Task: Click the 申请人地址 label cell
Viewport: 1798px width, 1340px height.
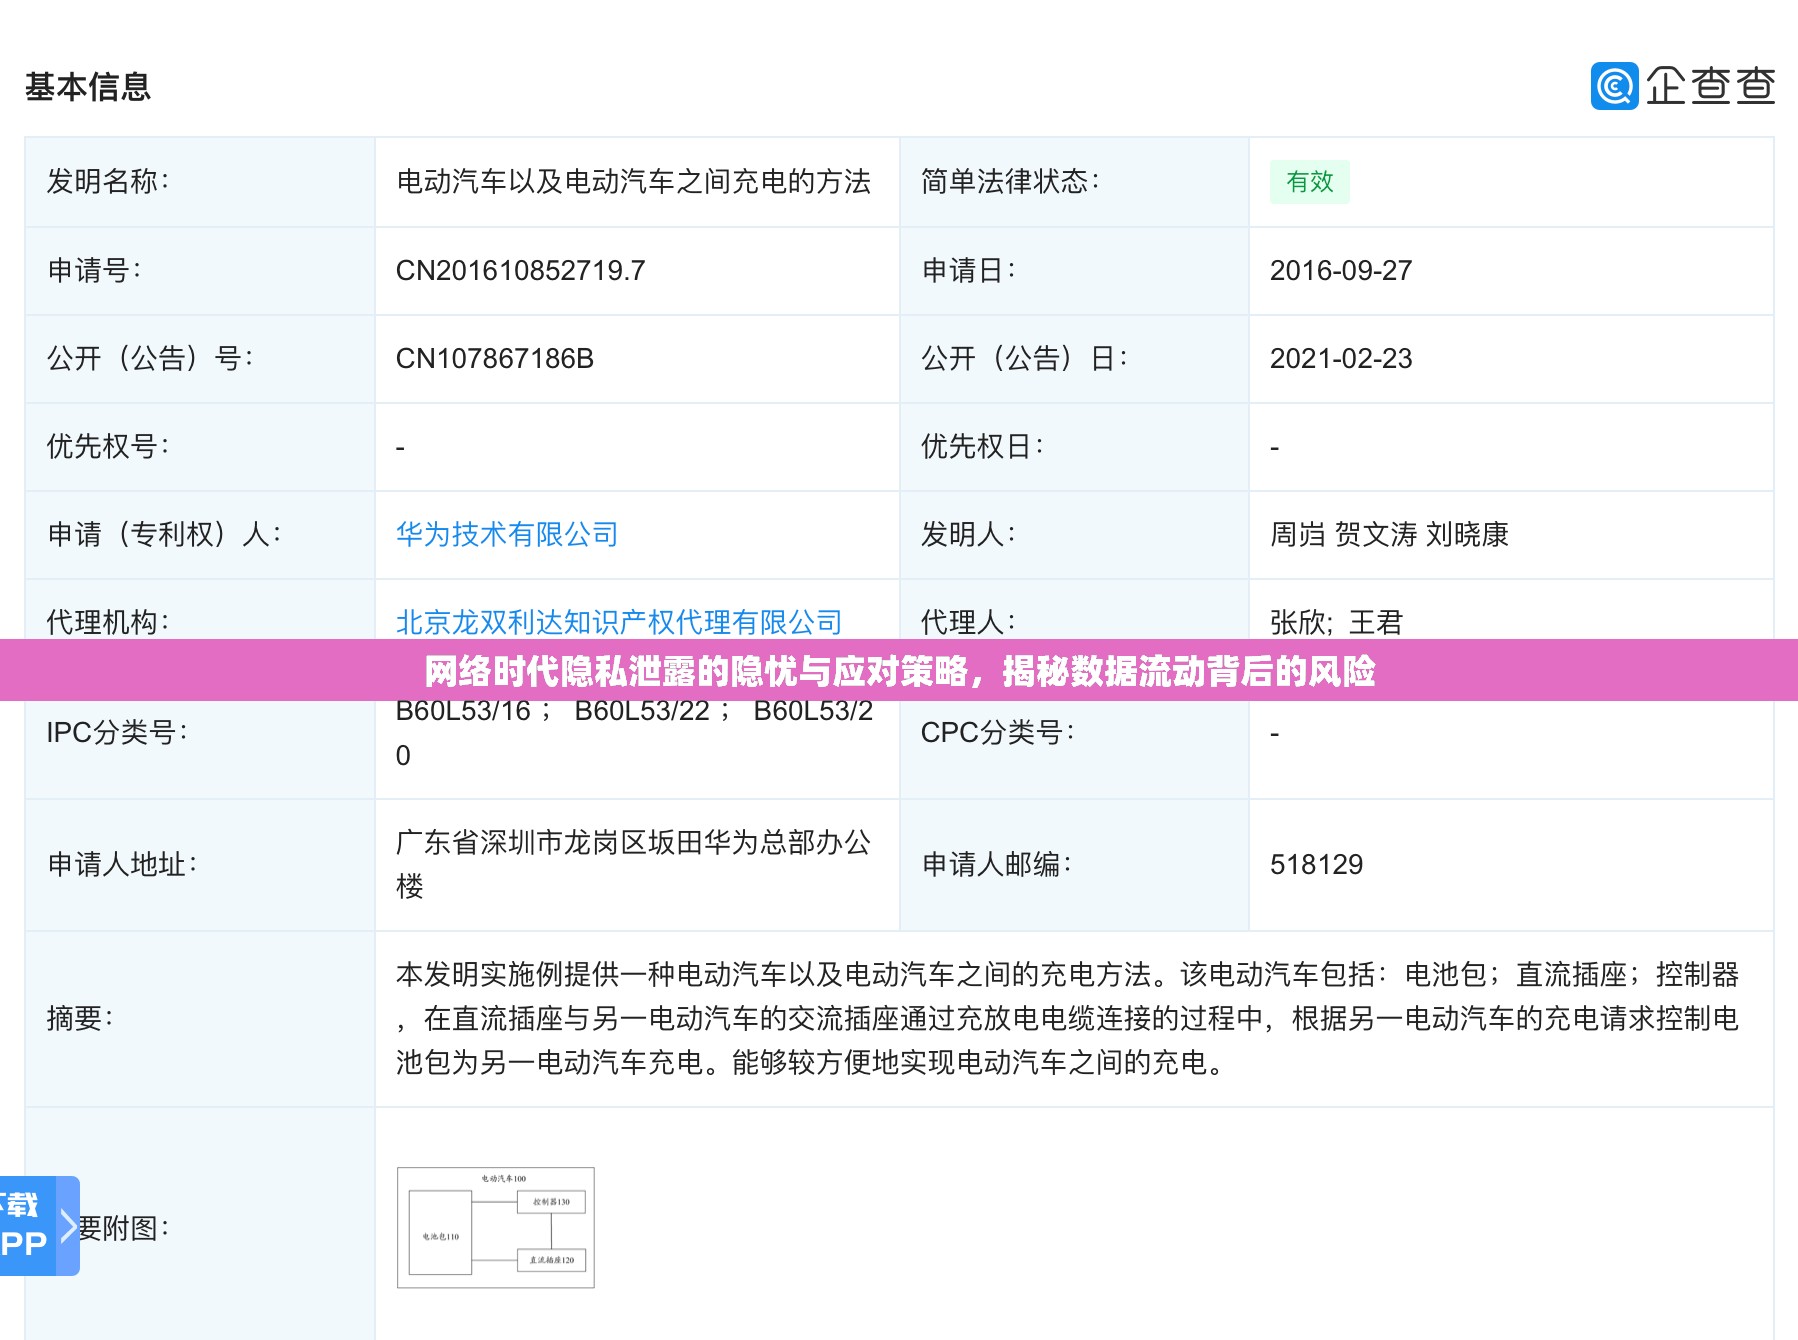Action: (200, 865)
